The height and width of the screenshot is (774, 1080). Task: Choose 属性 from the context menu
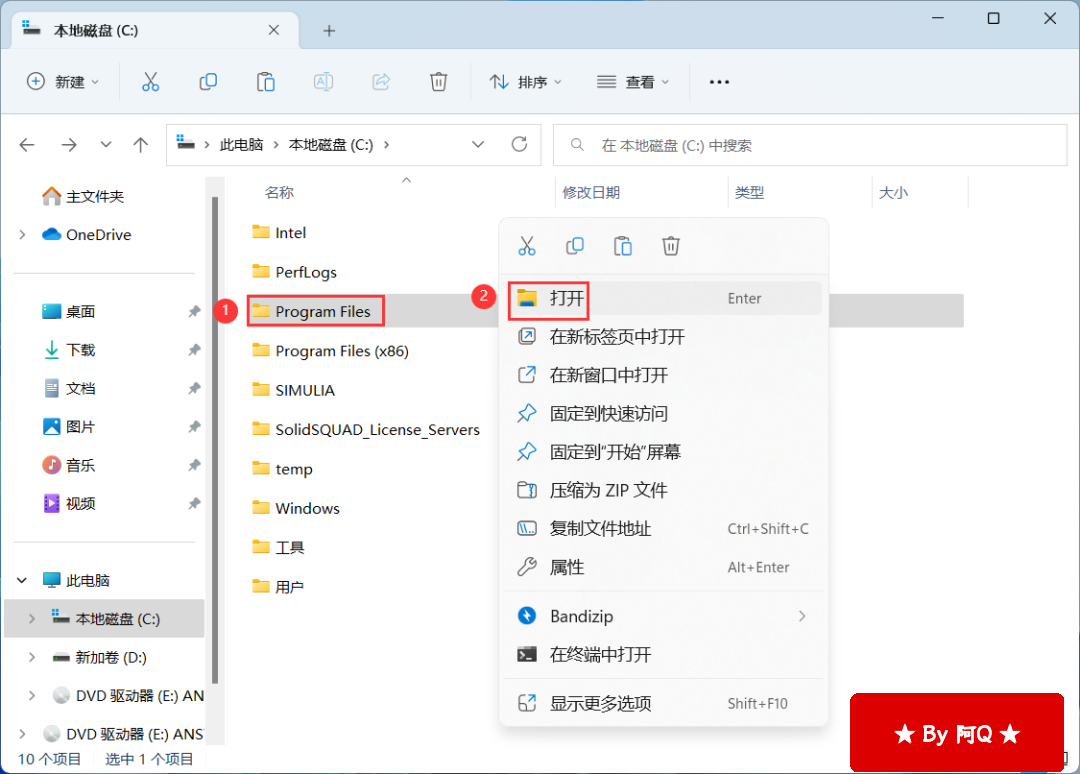point(566,567)
